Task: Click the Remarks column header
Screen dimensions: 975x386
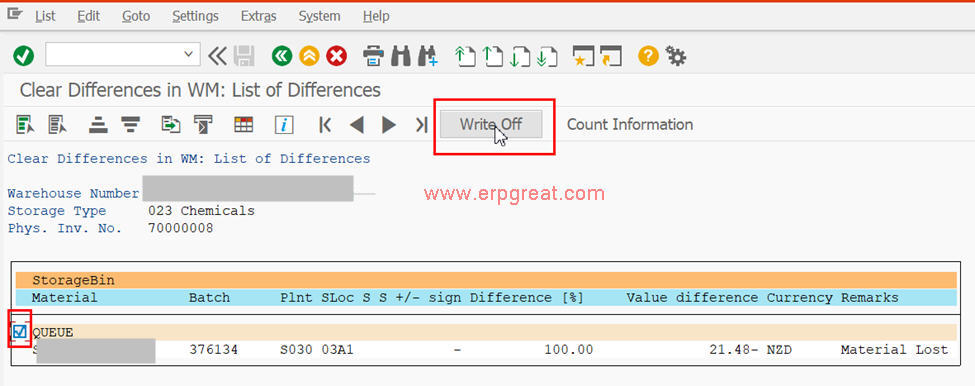Action: [x=869, y=298]
